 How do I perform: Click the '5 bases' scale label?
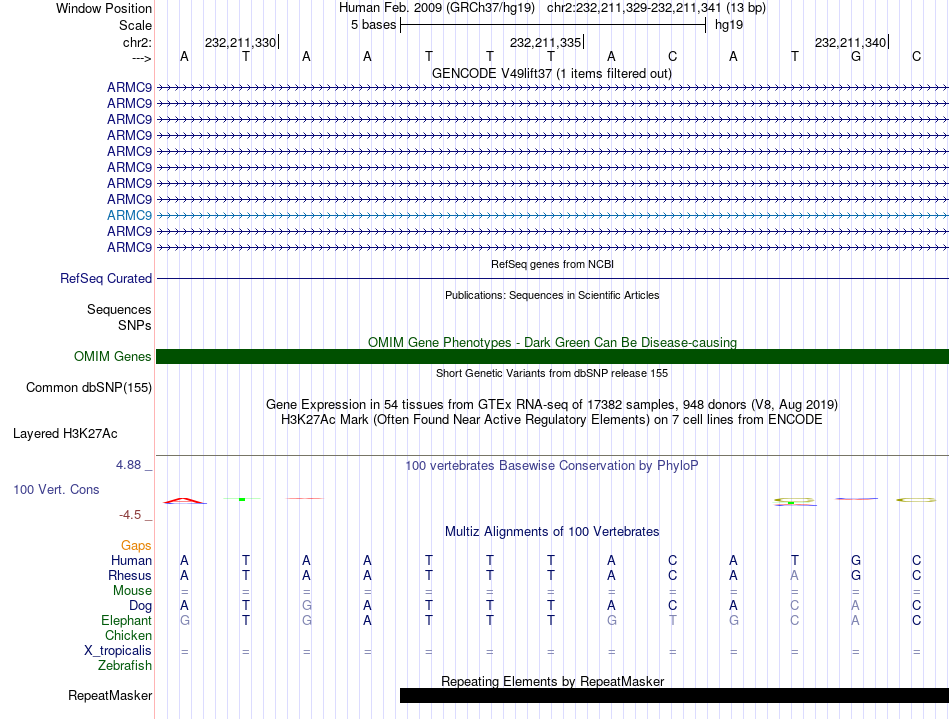373,25
